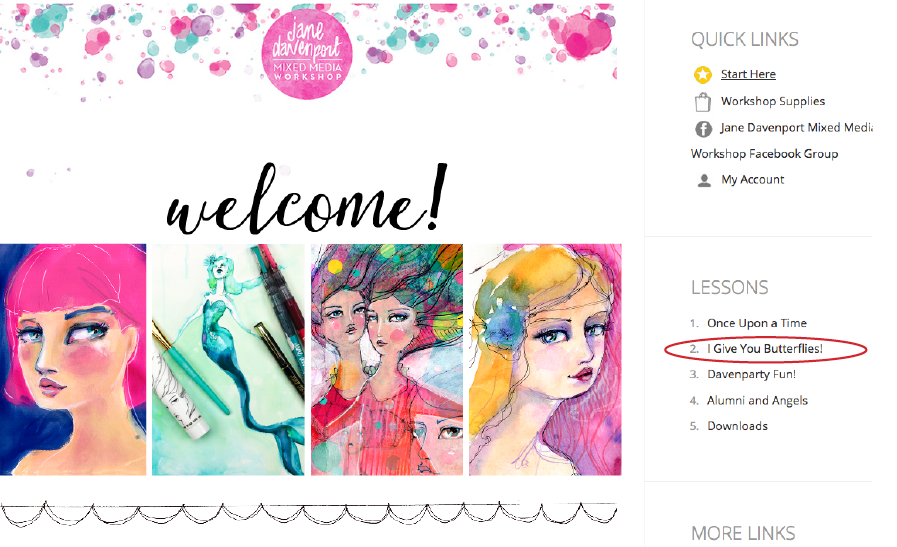This screenshot has height=547, width=897.
Task: Click the Jane Davenport Mixed Media link text
Action: coord(796,128)
